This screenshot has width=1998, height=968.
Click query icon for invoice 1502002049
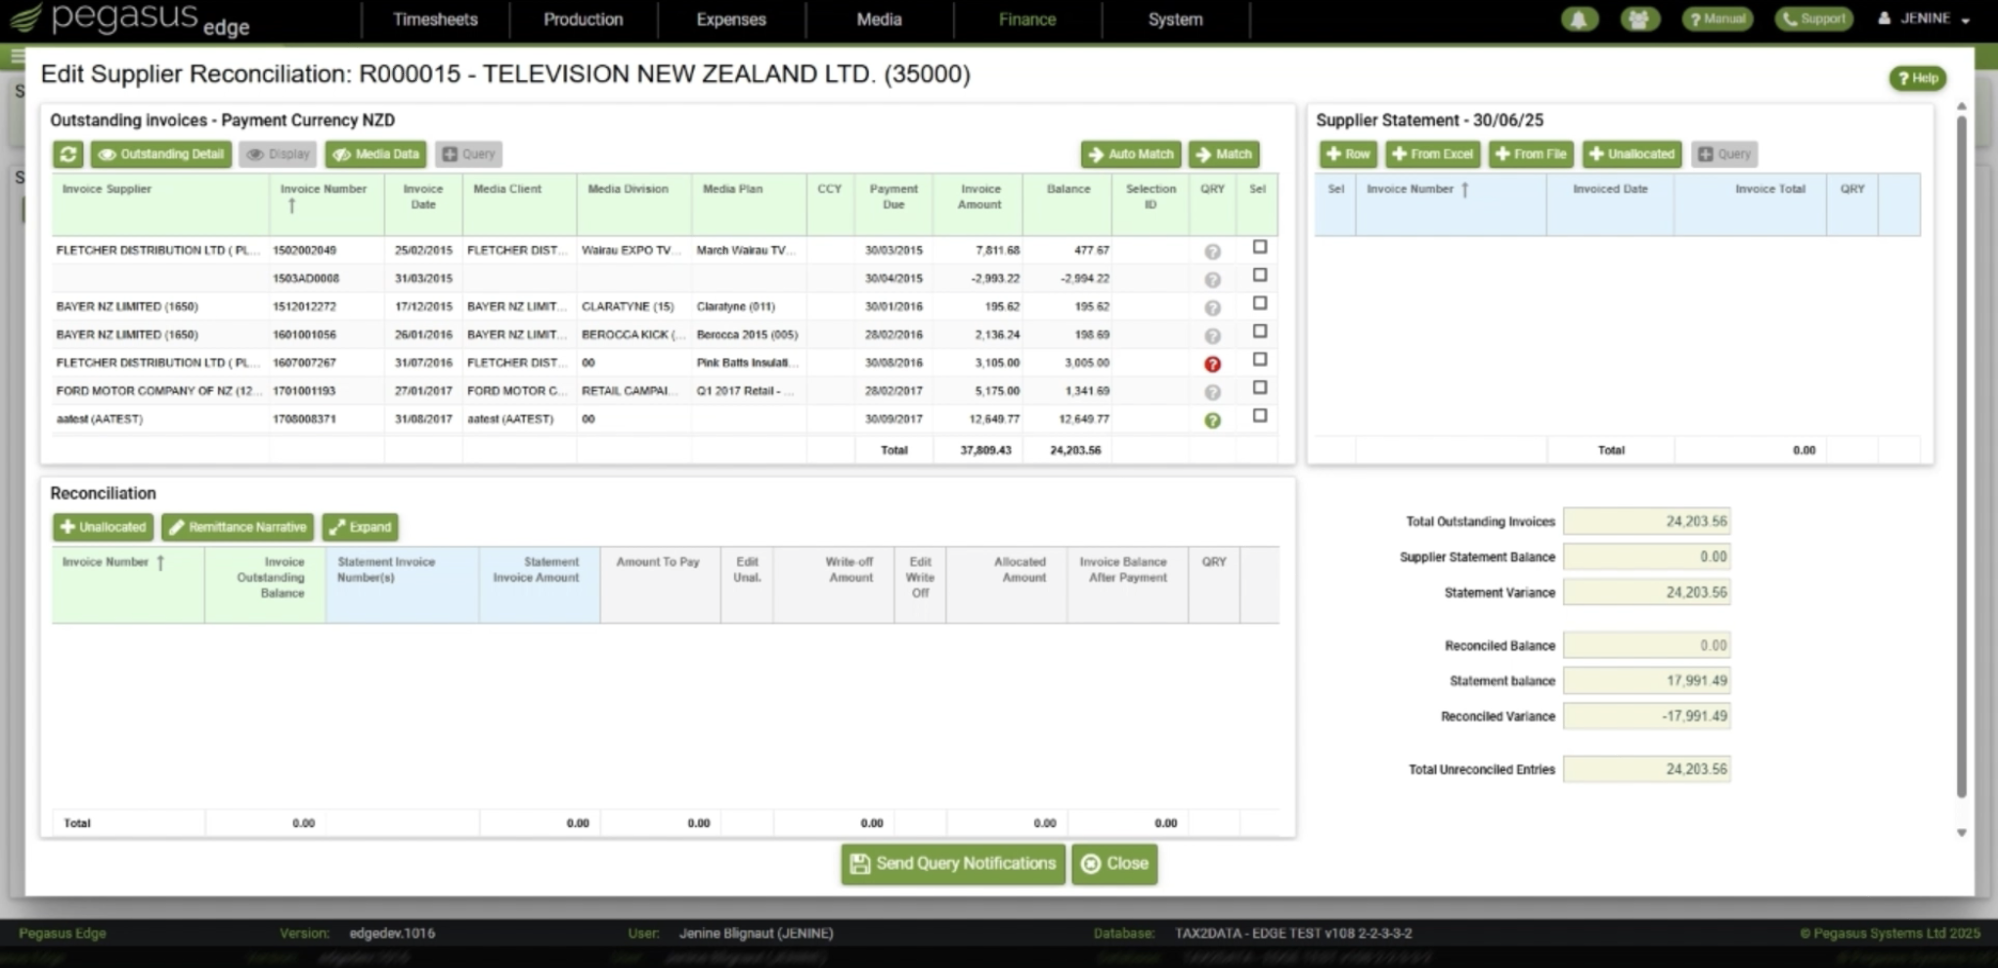(1212, 252)
